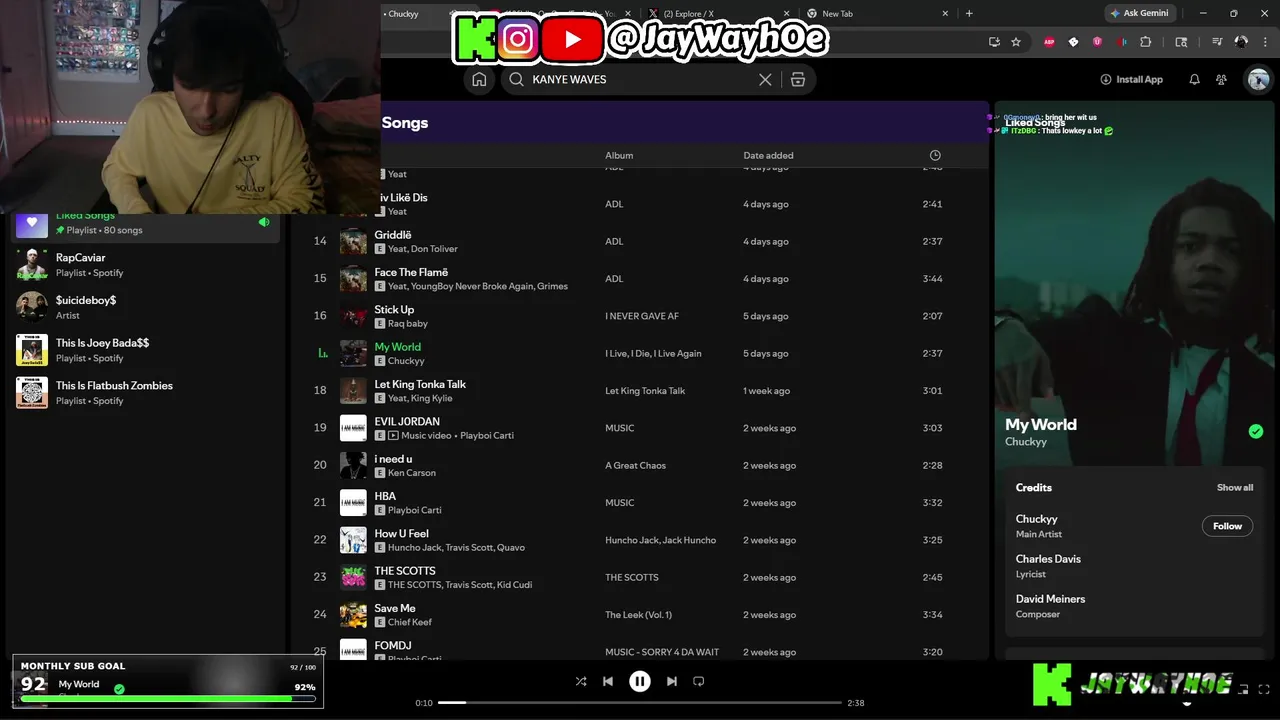Select Save Me by Chief Keef

640,615
